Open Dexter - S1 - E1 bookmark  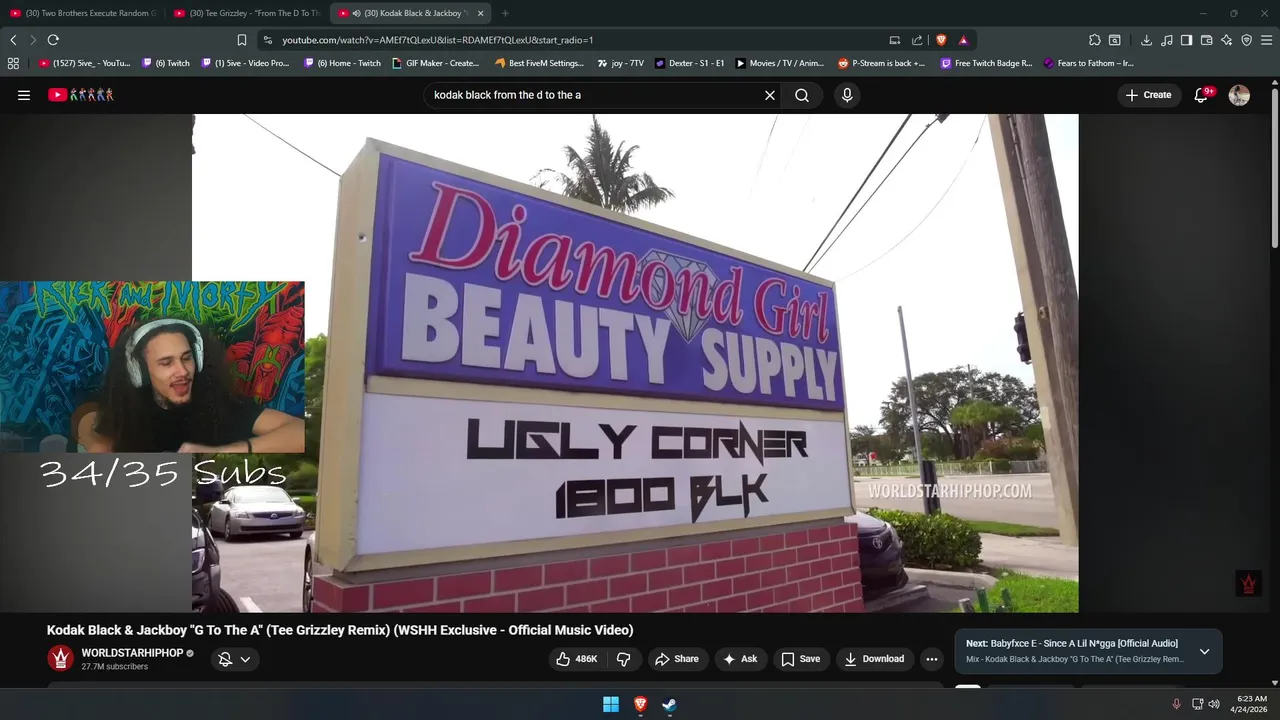pyautogui.click(x=690, y=63)
